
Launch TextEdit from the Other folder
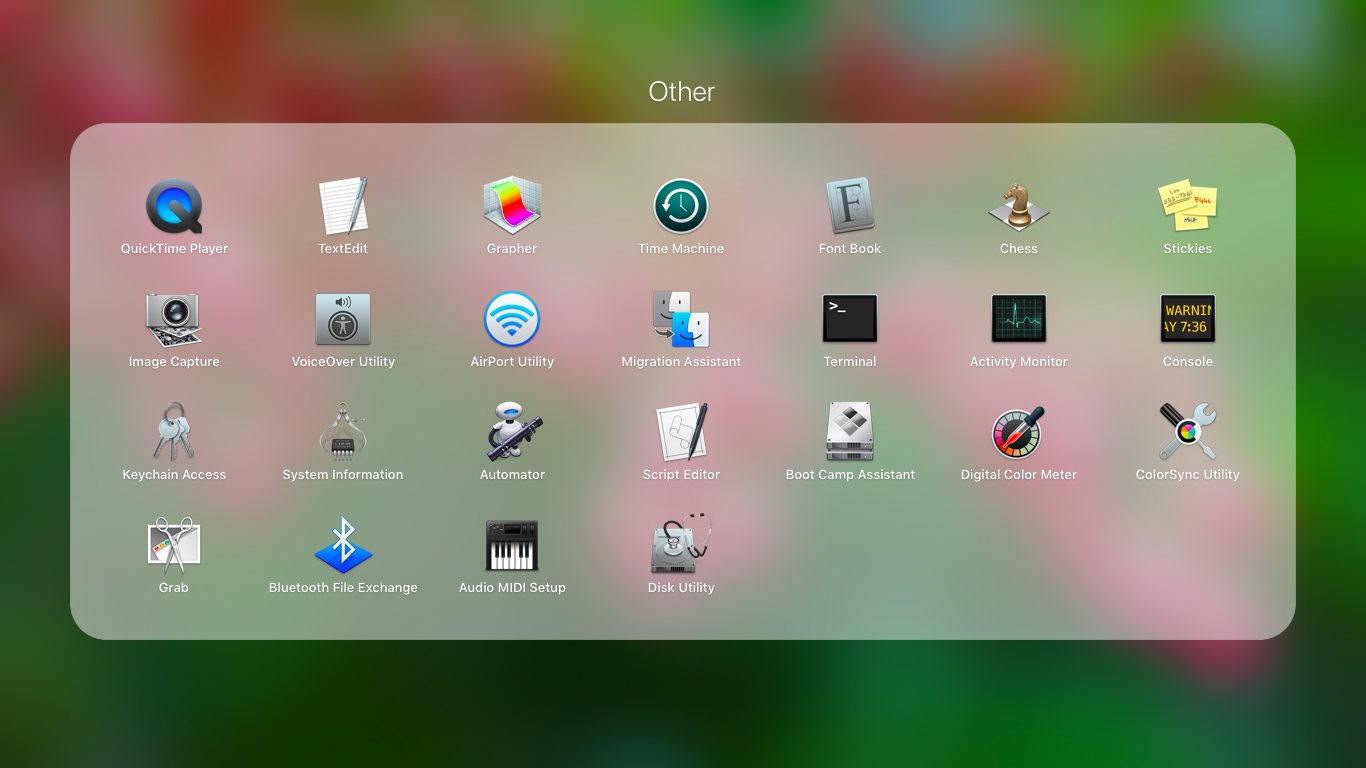point(343,206)
